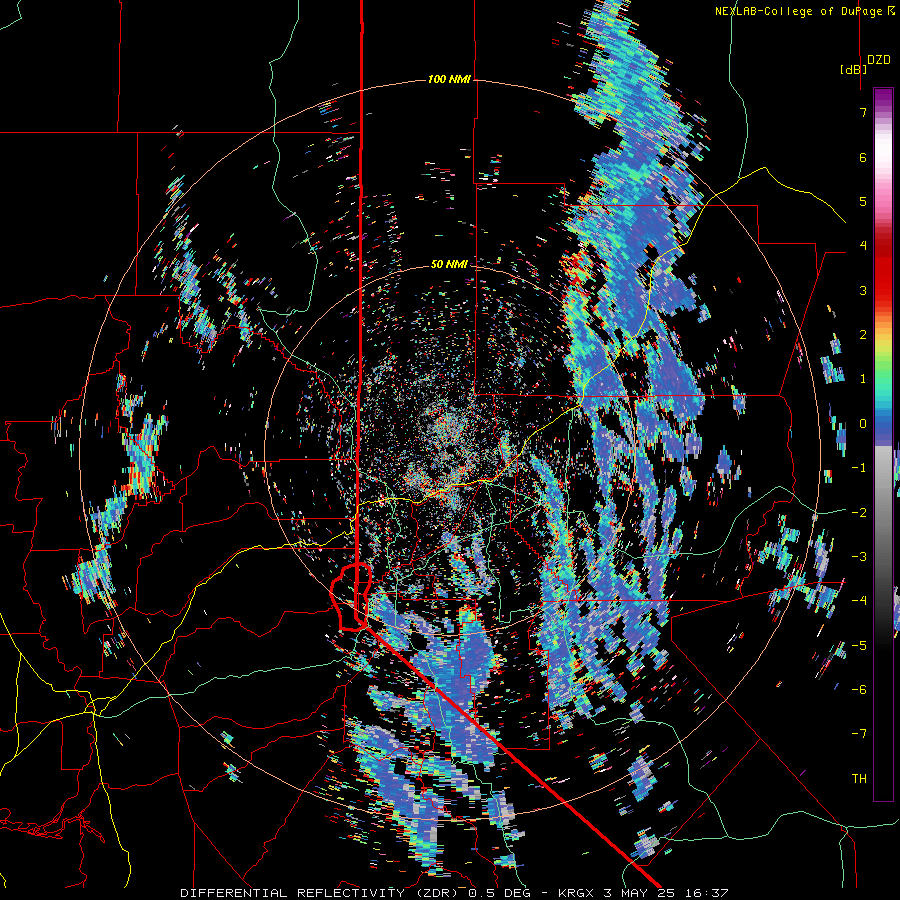The width and height of the screenshot is (900, 900).
Task: Click the red segment of the ZDR color bar
Action: point(883,270)
